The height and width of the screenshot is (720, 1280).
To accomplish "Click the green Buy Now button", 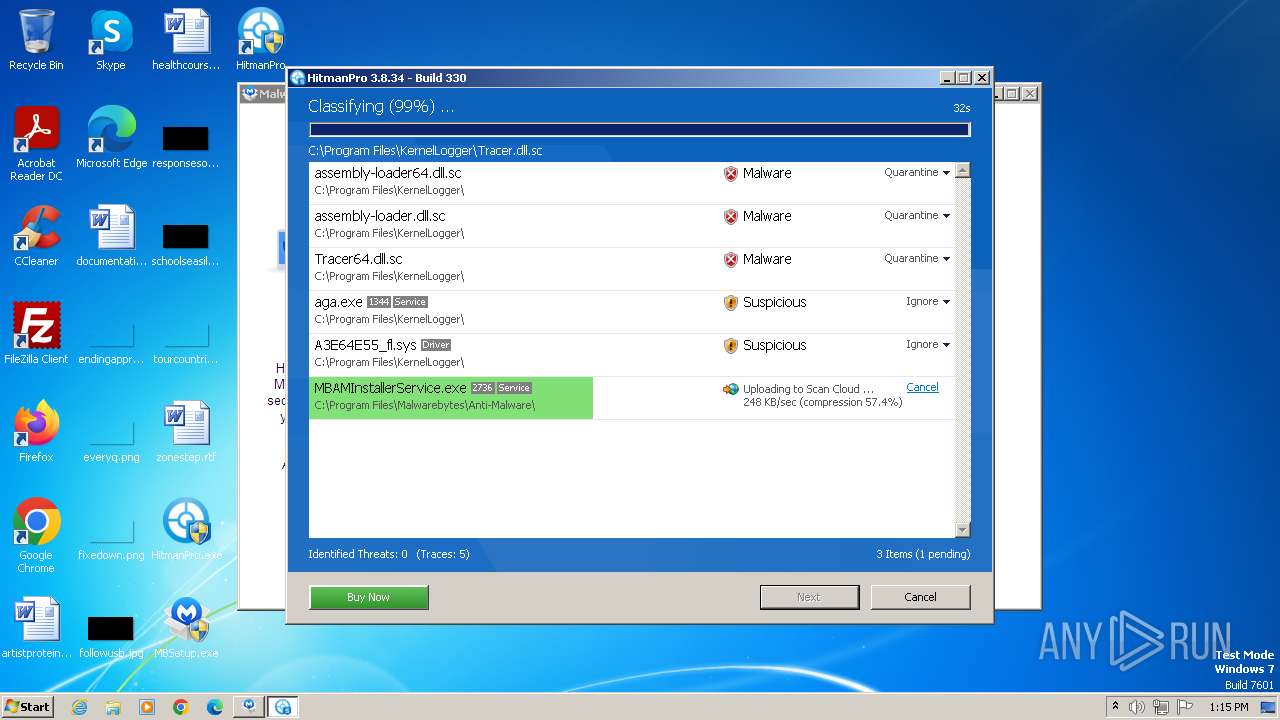I will (x=369, y=597).
